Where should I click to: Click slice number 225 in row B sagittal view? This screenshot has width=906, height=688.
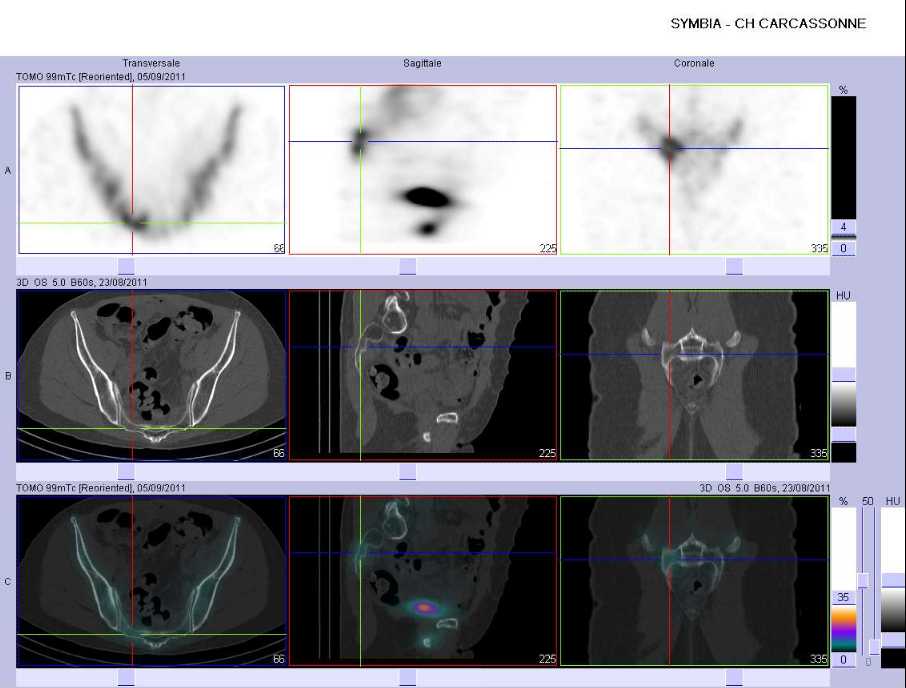pos(547,453)
